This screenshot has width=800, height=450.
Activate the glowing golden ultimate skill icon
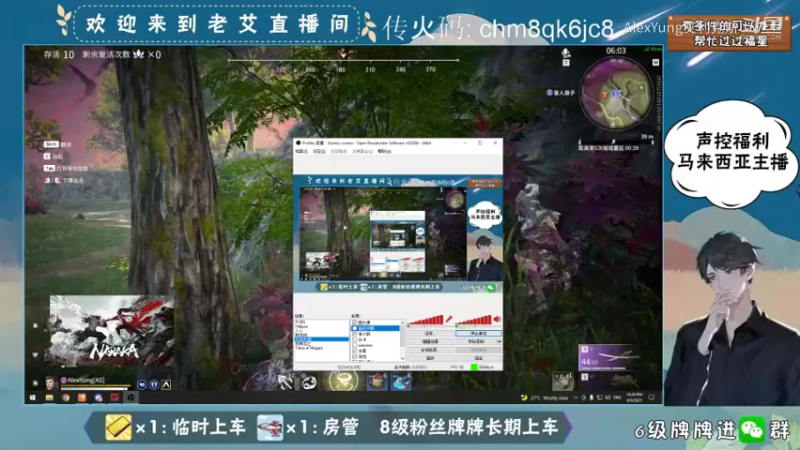[342, 380]
